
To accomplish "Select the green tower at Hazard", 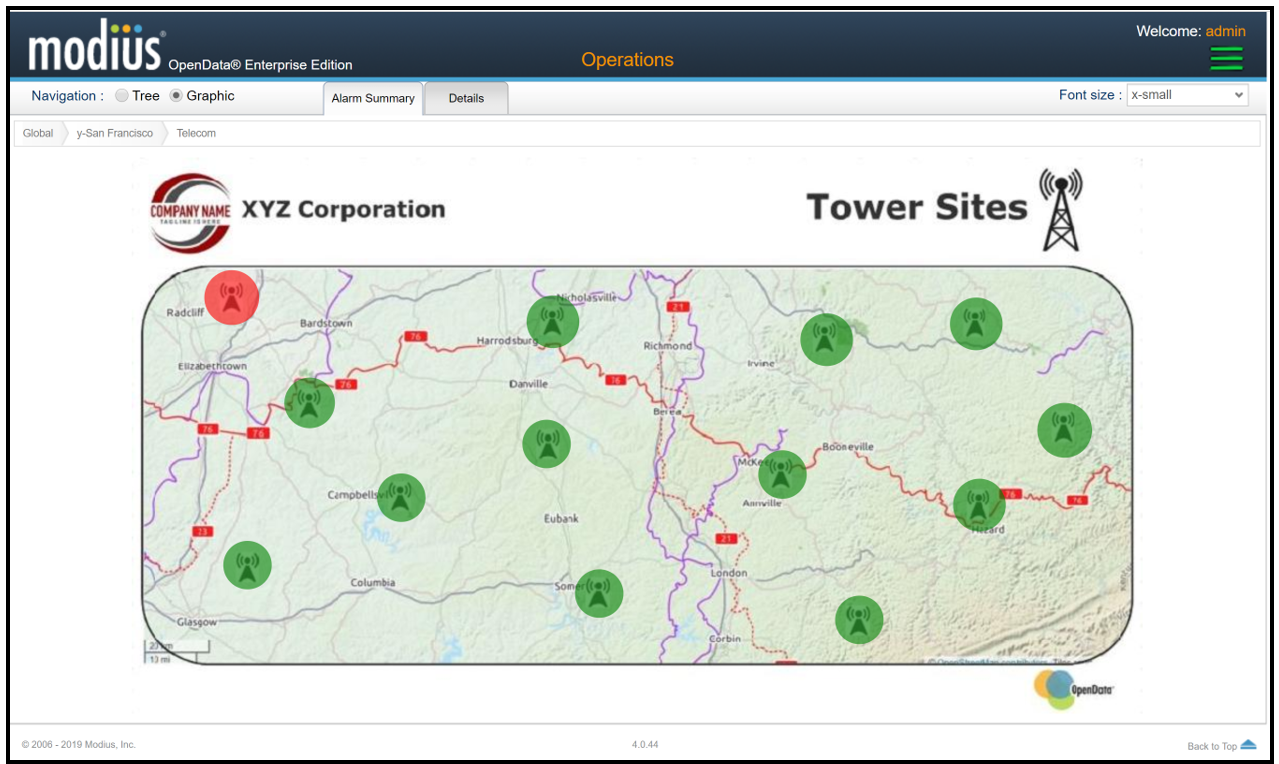I will pyautogui.click(x=979, y=505).
